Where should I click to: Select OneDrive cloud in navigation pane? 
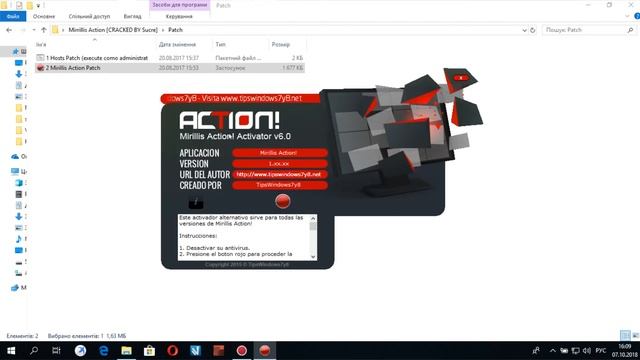[x=15, y=156]
